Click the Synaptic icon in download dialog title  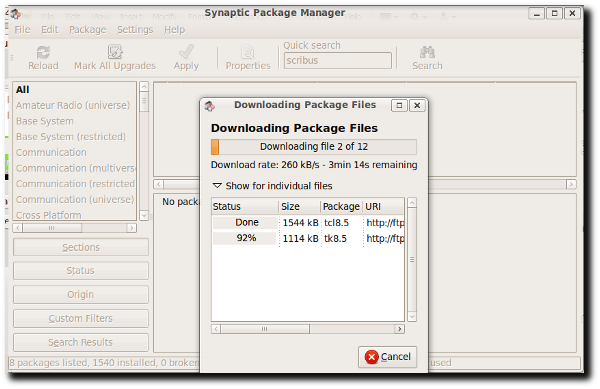[x=210, y=106]
